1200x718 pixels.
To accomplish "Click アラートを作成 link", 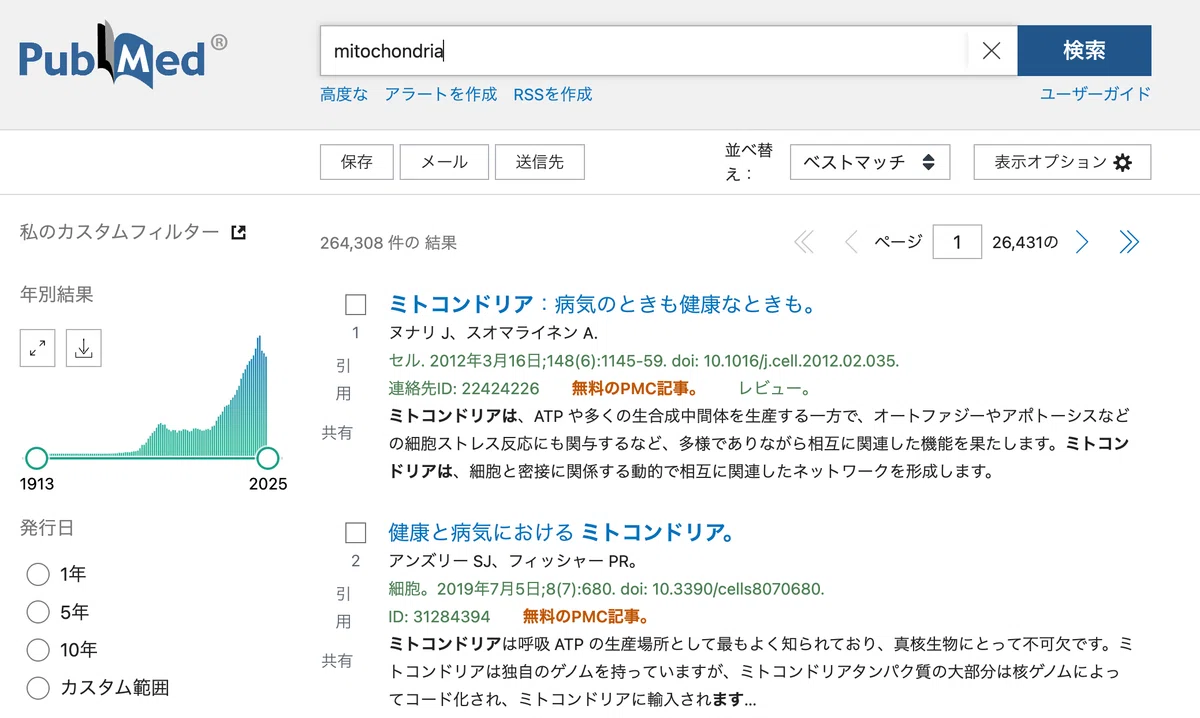I will click(441, 94).
